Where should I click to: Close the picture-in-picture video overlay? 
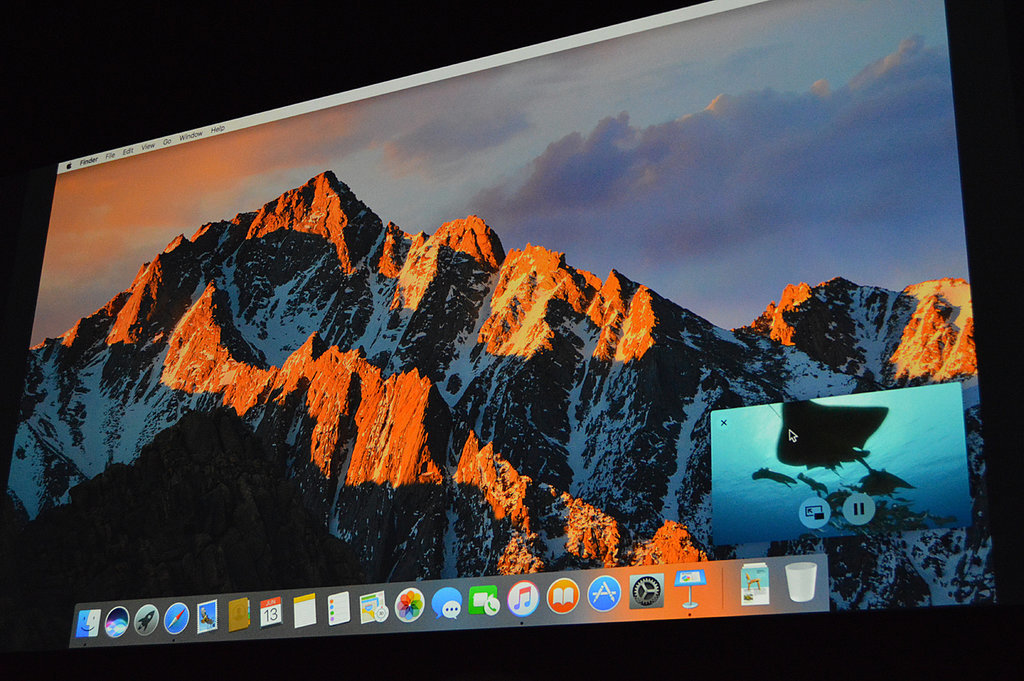(x=724, y=423)
